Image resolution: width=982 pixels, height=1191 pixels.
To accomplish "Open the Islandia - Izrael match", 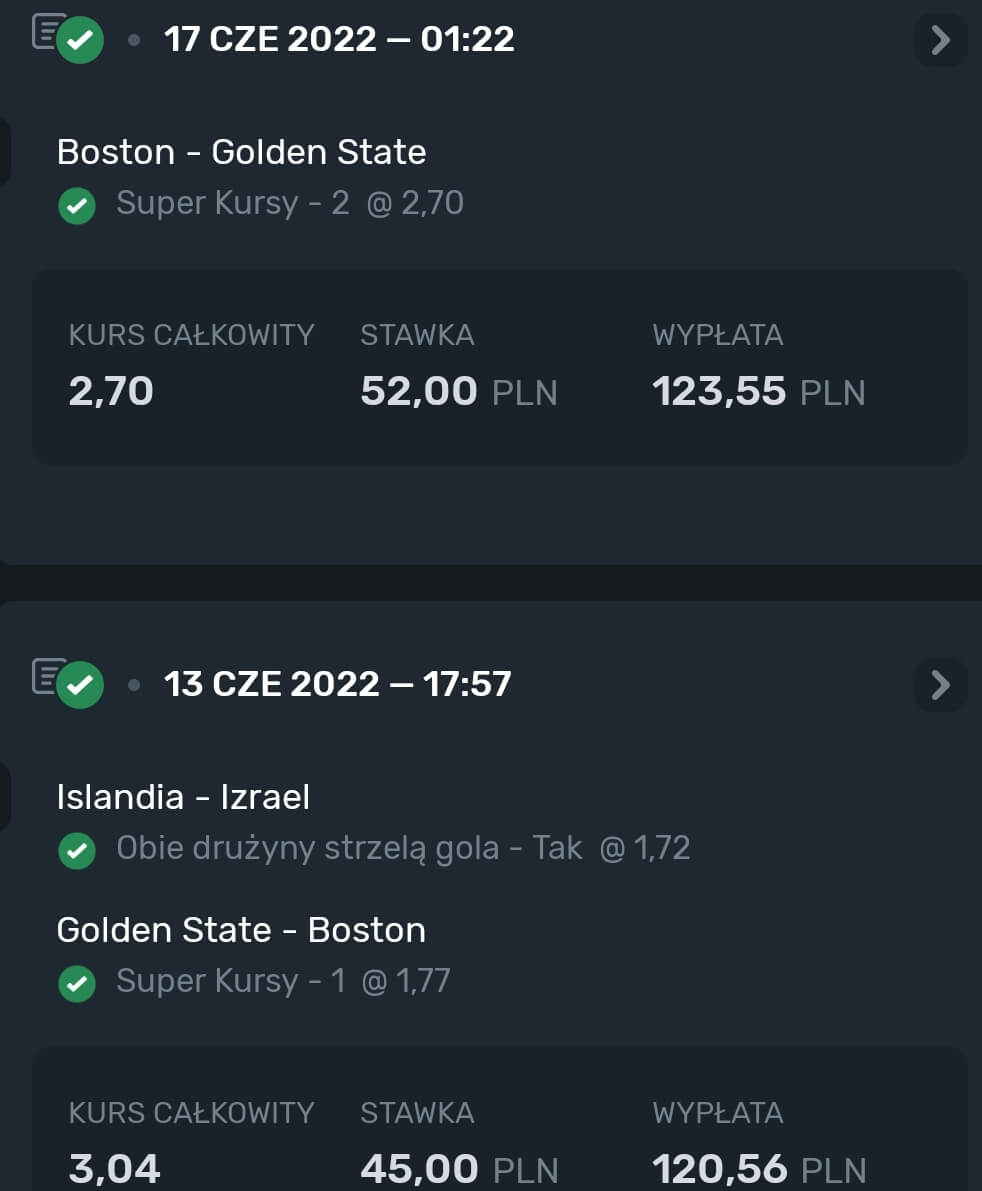I will pyautogui.click(x=183, y=797).
